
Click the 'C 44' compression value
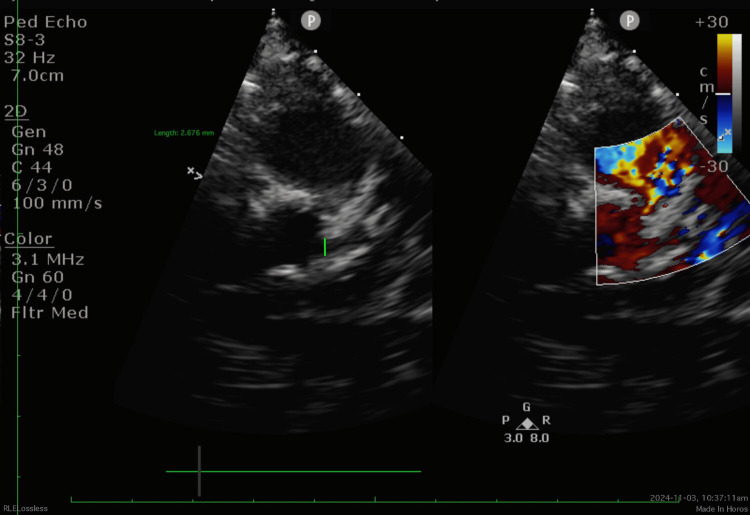coord(32,167)
